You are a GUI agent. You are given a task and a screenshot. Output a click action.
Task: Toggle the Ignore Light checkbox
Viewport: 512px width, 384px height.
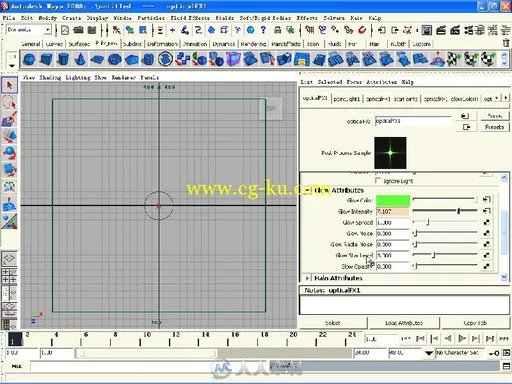click(378, 180)
